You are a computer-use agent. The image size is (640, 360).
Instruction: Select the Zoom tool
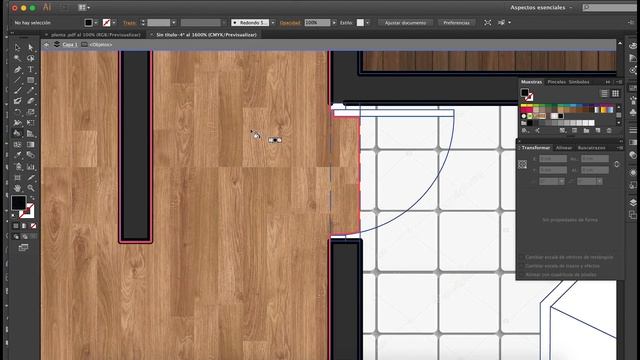pyautogui.click(x=31, y=188)
